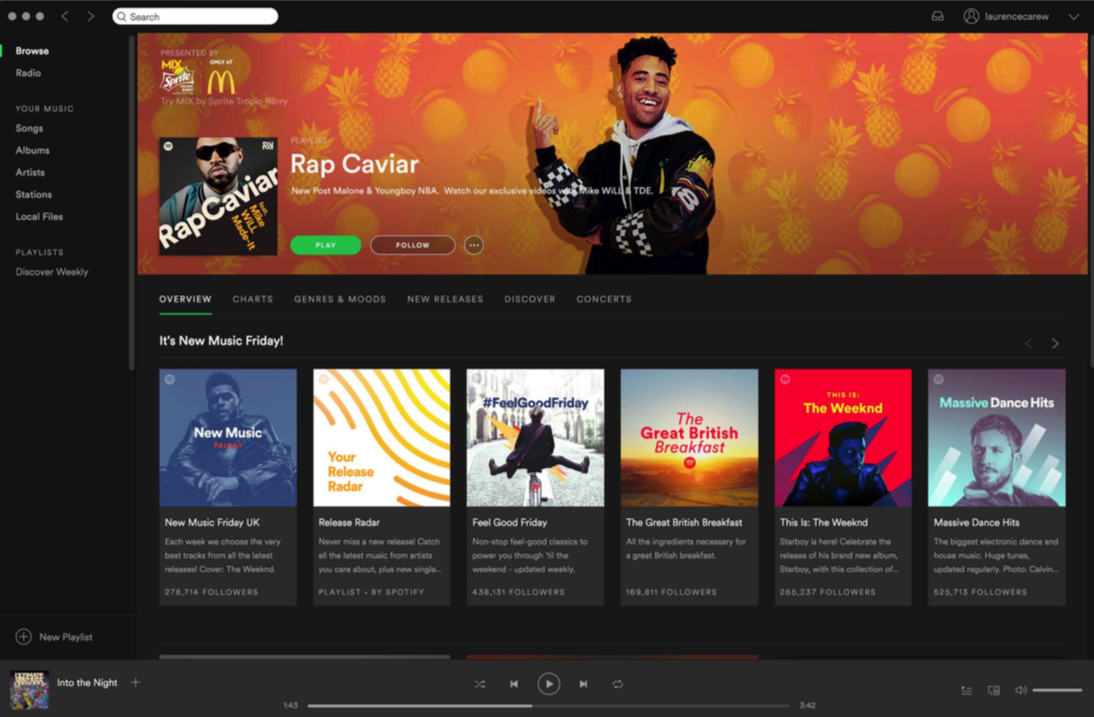Open Your Release Radar cover
The height and width of the screenshot is (717, 1094).
pyautogui.click(x=382, y=437)
